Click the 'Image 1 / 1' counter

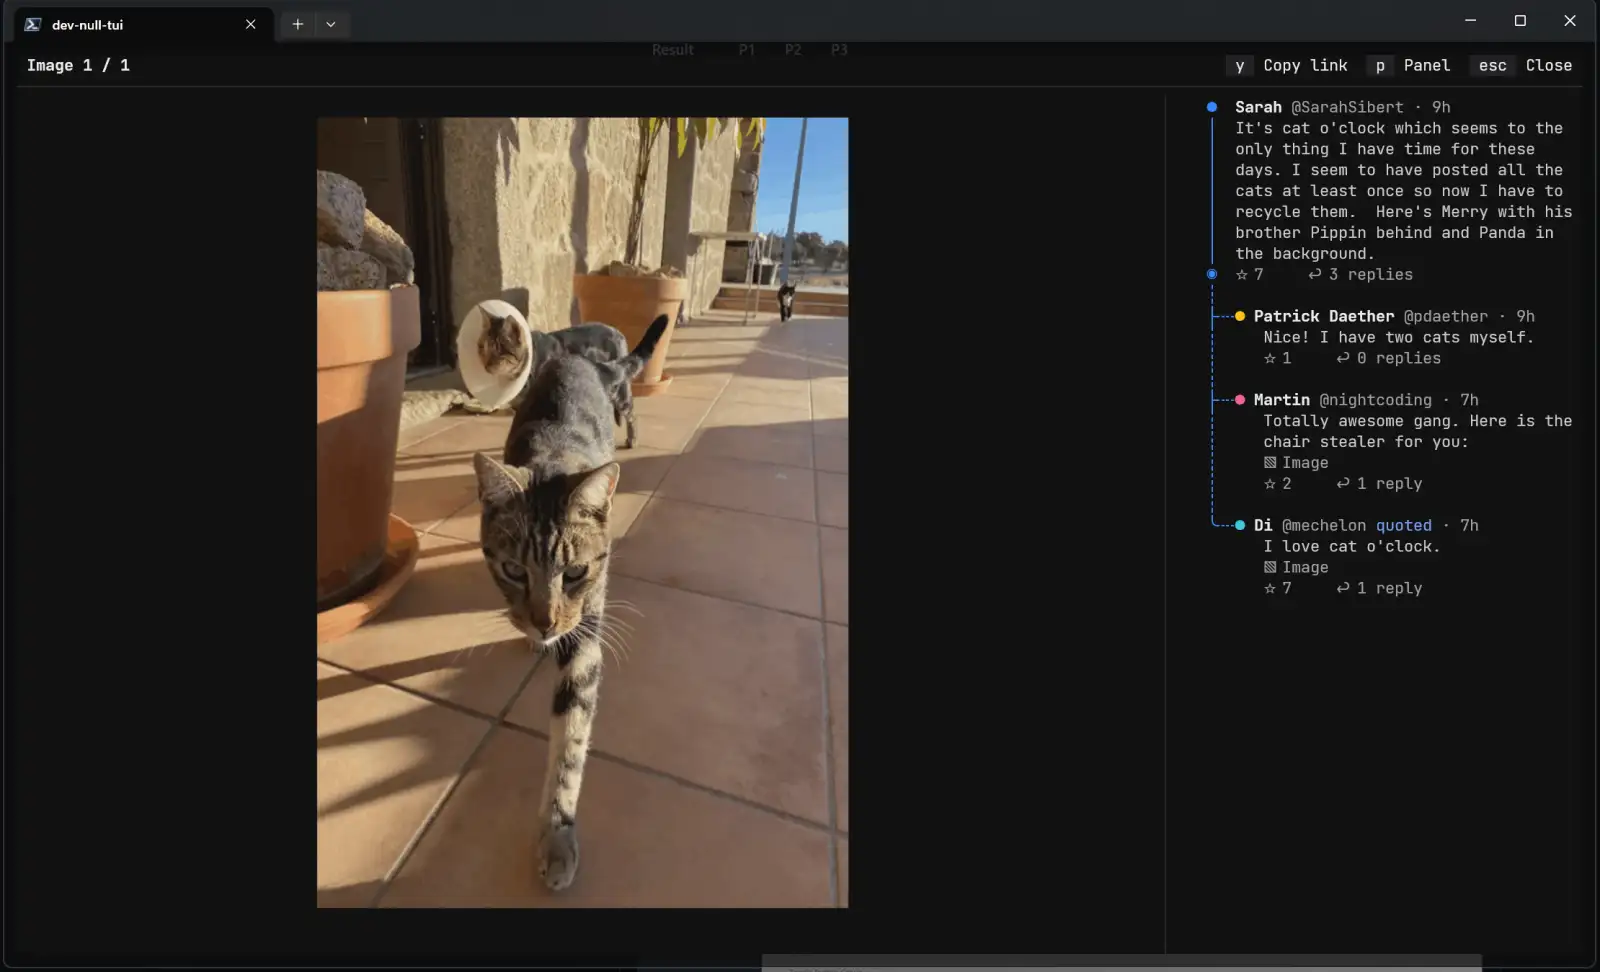[x=78, y=65]
